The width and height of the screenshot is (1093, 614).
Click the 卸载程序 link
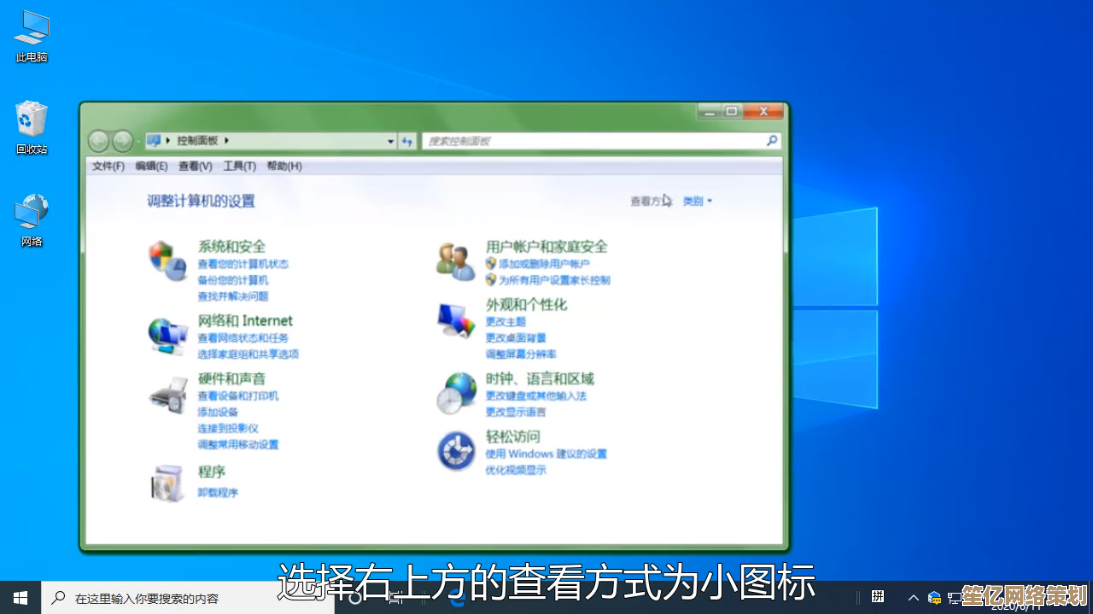pyautogui.click(x=221, y=494)
